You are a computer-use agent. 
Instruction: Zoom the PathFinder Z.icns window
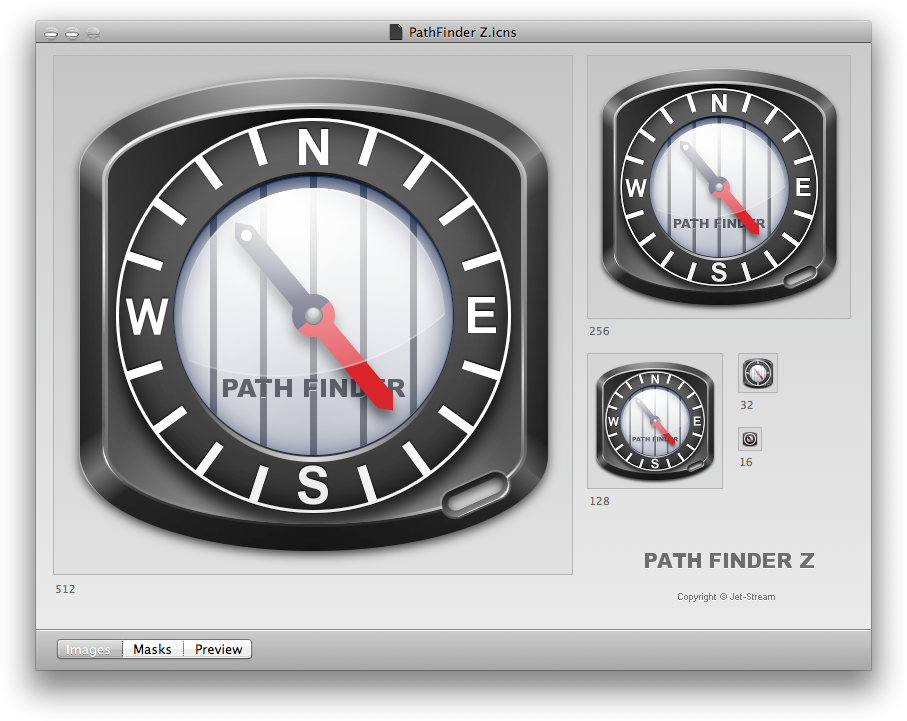(x=93, y=34)
